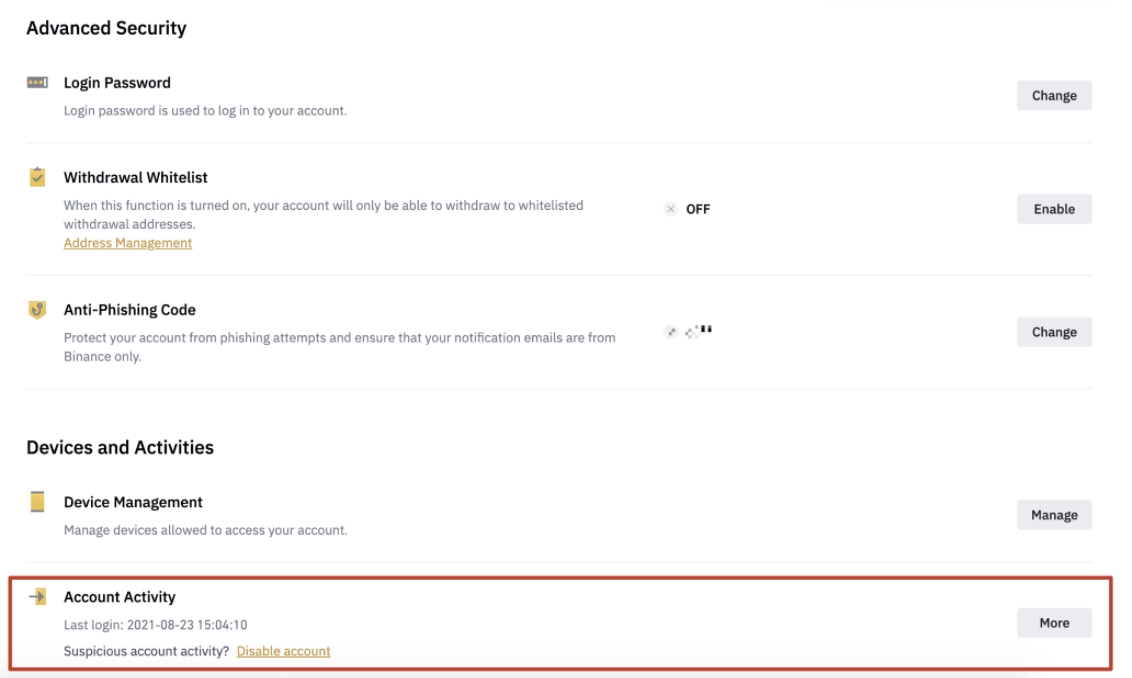This screenshot has height=678, width=1132.
Task: Click the blurred anti-phishing code value
Action: [688, 331]
